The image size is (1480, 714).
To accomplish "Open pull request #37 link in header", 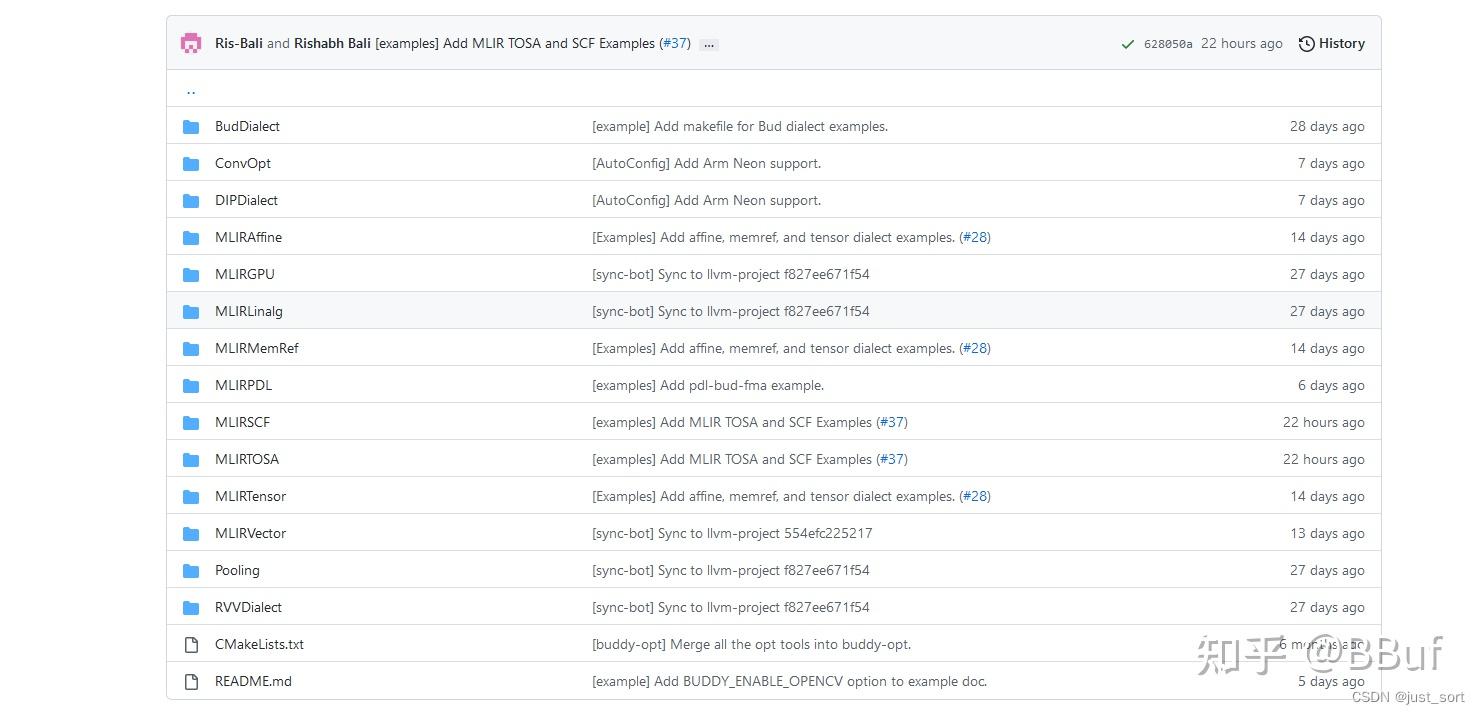I will coord(675,44).
